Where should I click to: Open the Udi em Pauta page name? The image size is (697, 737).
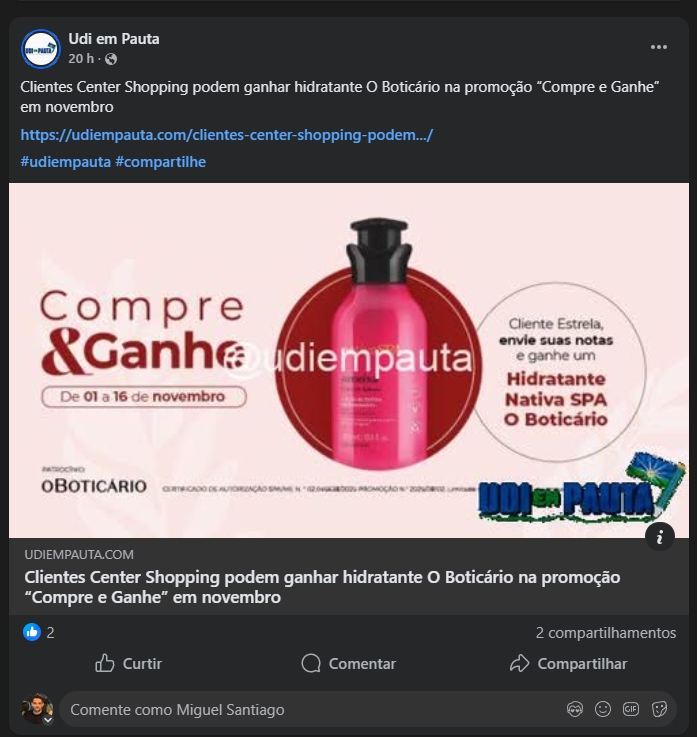(114, 39)
